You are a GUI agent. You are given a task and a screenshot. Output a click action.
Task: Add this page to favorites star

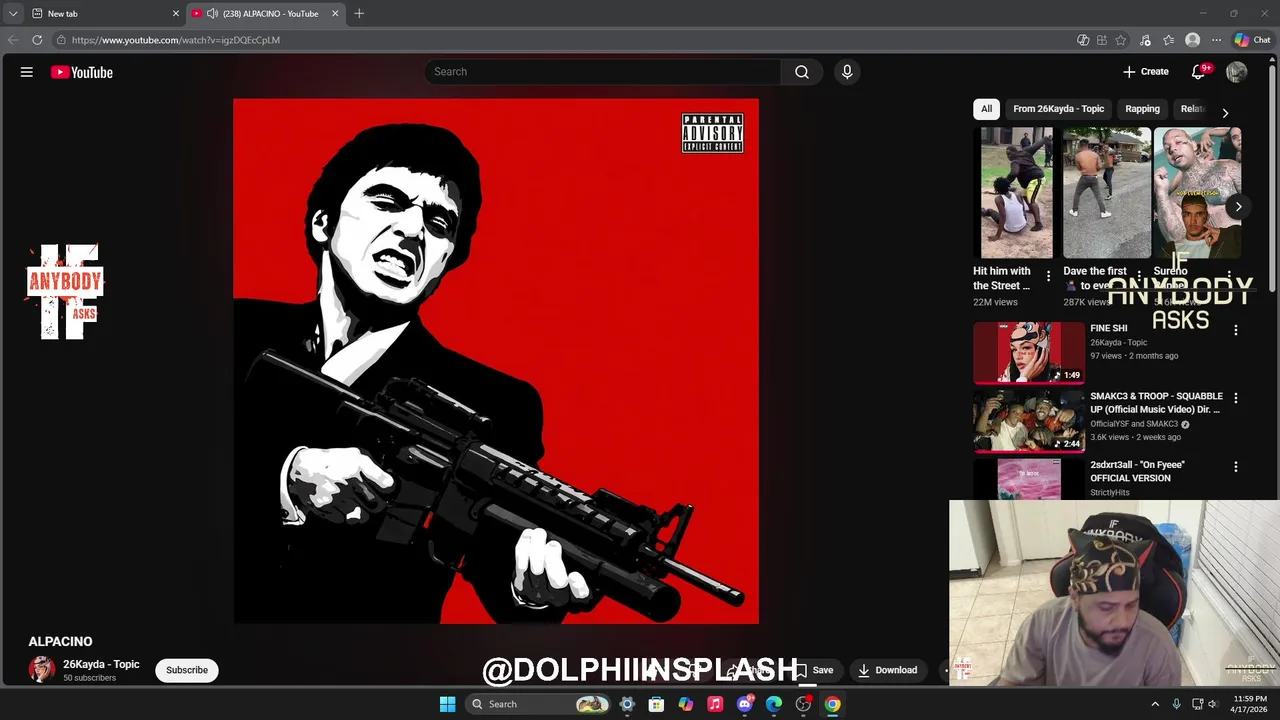pyautogui.click(x=1121, y=40)
